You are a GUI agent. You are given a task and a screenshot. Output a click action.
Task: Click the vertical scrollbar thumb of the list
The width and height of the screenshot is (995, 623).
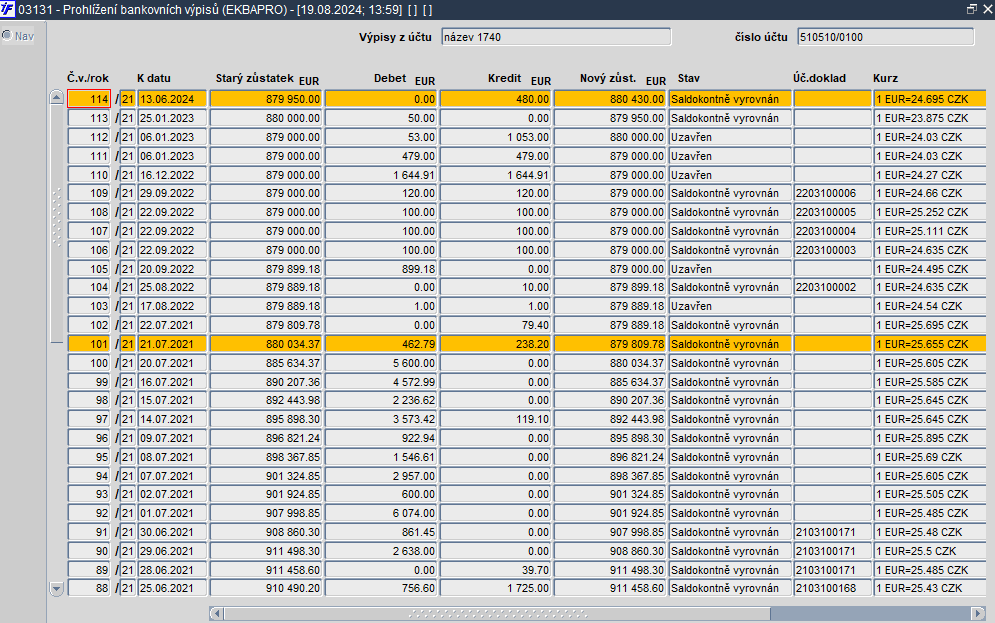(x=56, y=222)
